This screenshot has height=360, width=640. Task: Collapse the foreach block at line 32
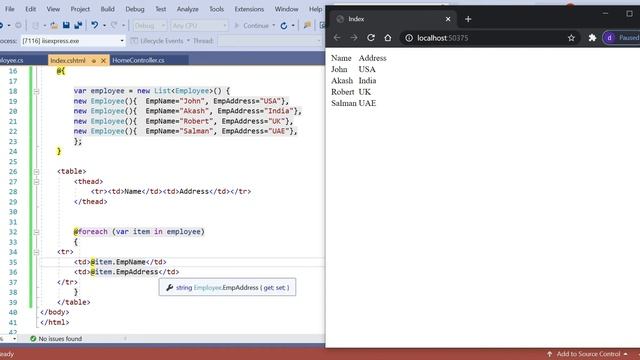coord(36,232)
